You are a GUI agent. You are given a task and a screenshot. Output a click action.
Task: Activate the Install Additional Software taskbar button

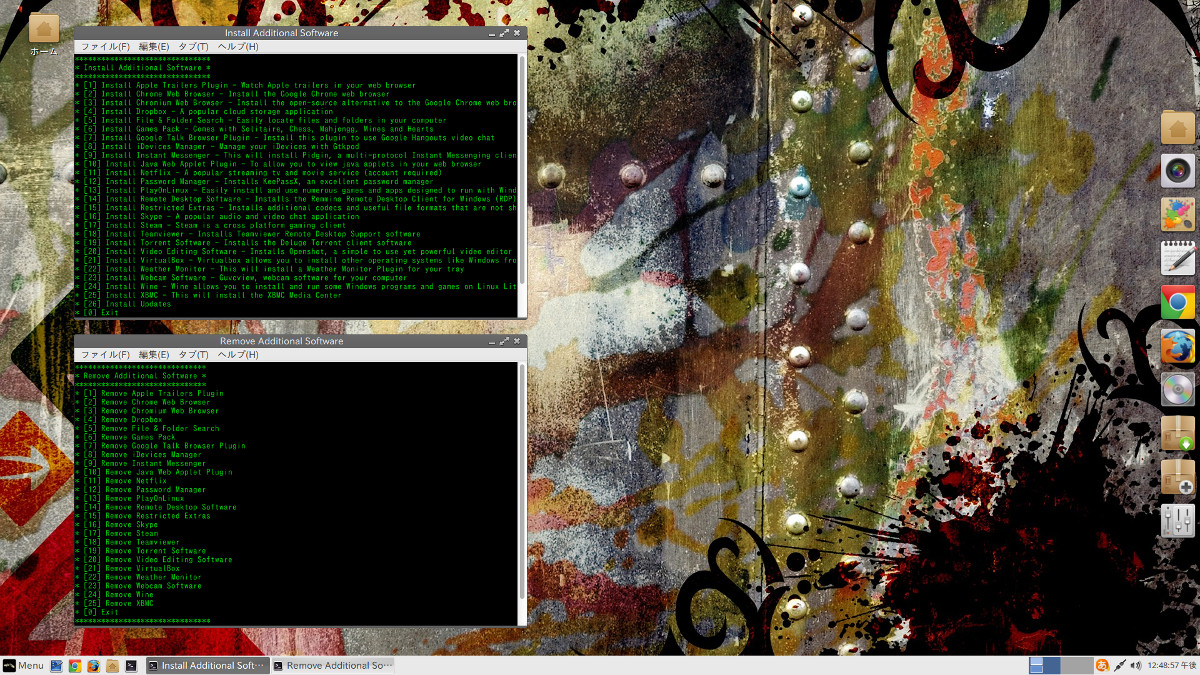(x=207, y=665)
